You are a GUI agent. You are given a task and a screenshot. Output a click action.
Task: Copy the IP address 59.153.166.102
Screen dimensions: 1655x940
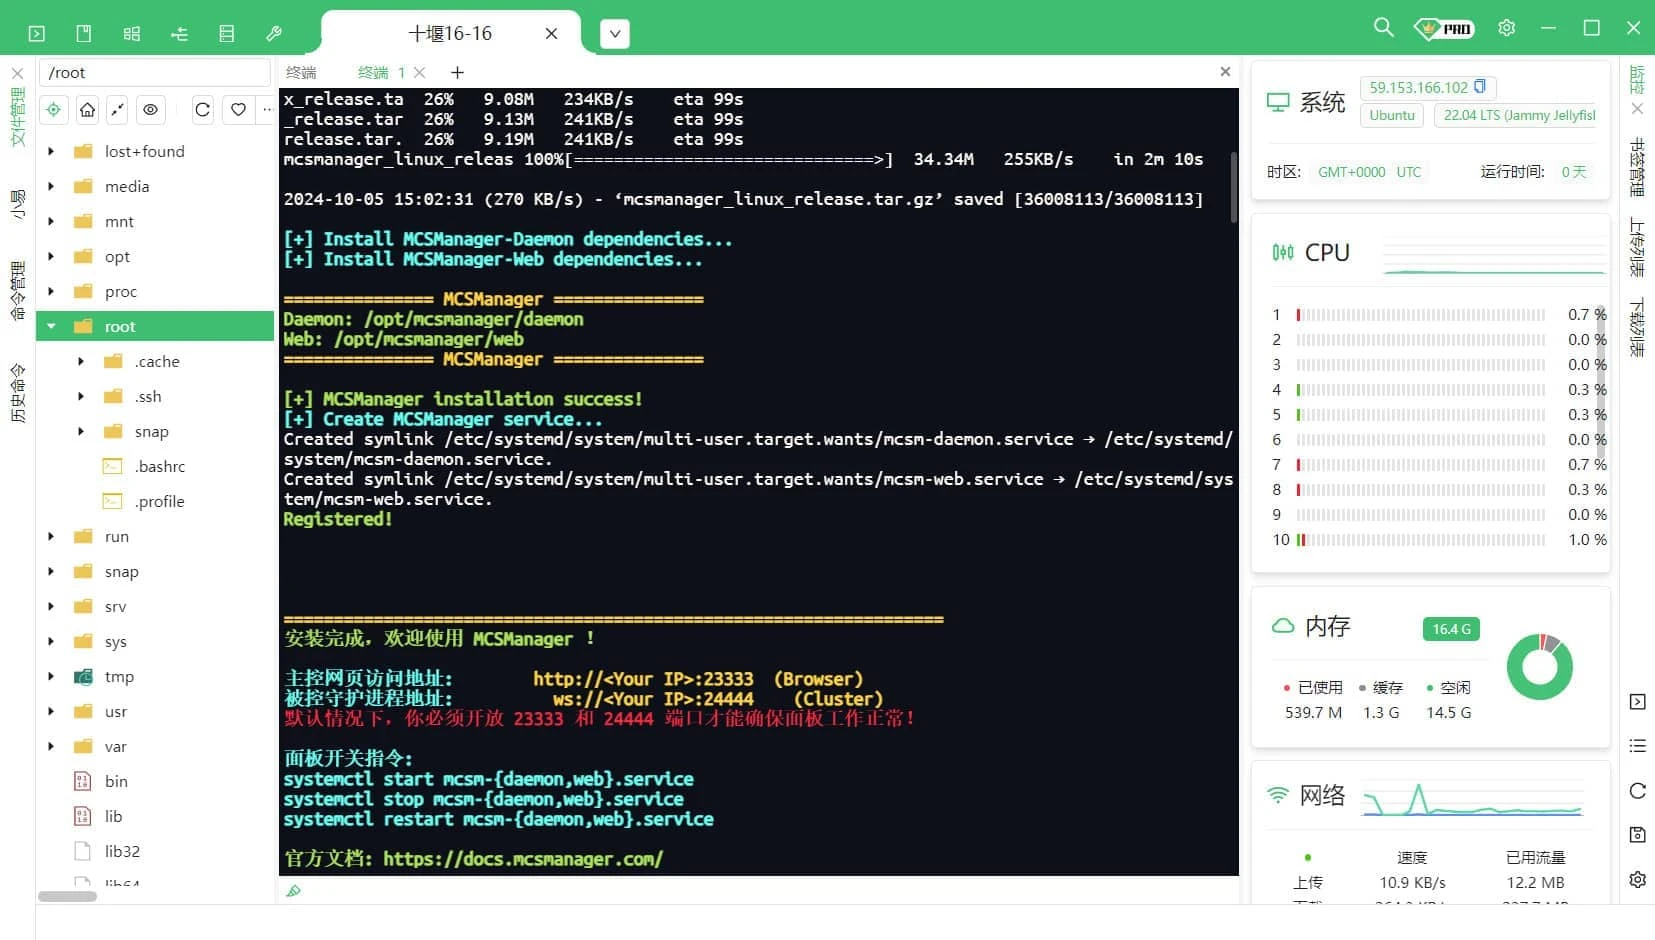[x=1480, y=87]
